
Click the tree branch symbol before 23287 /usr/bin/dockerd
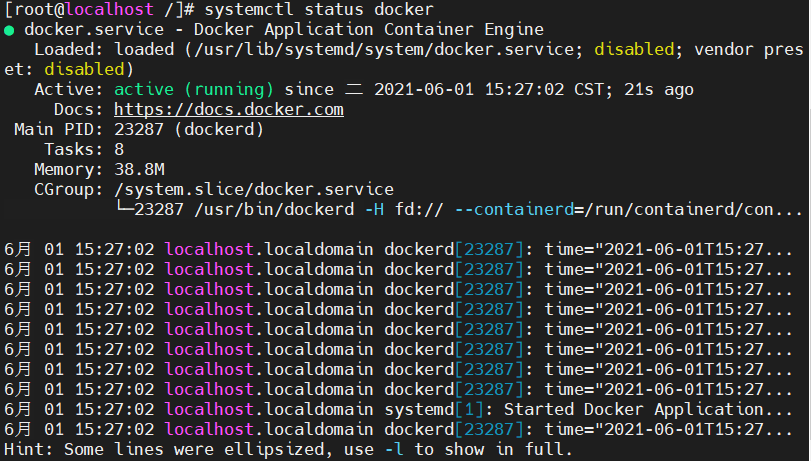tap(124, 210)
